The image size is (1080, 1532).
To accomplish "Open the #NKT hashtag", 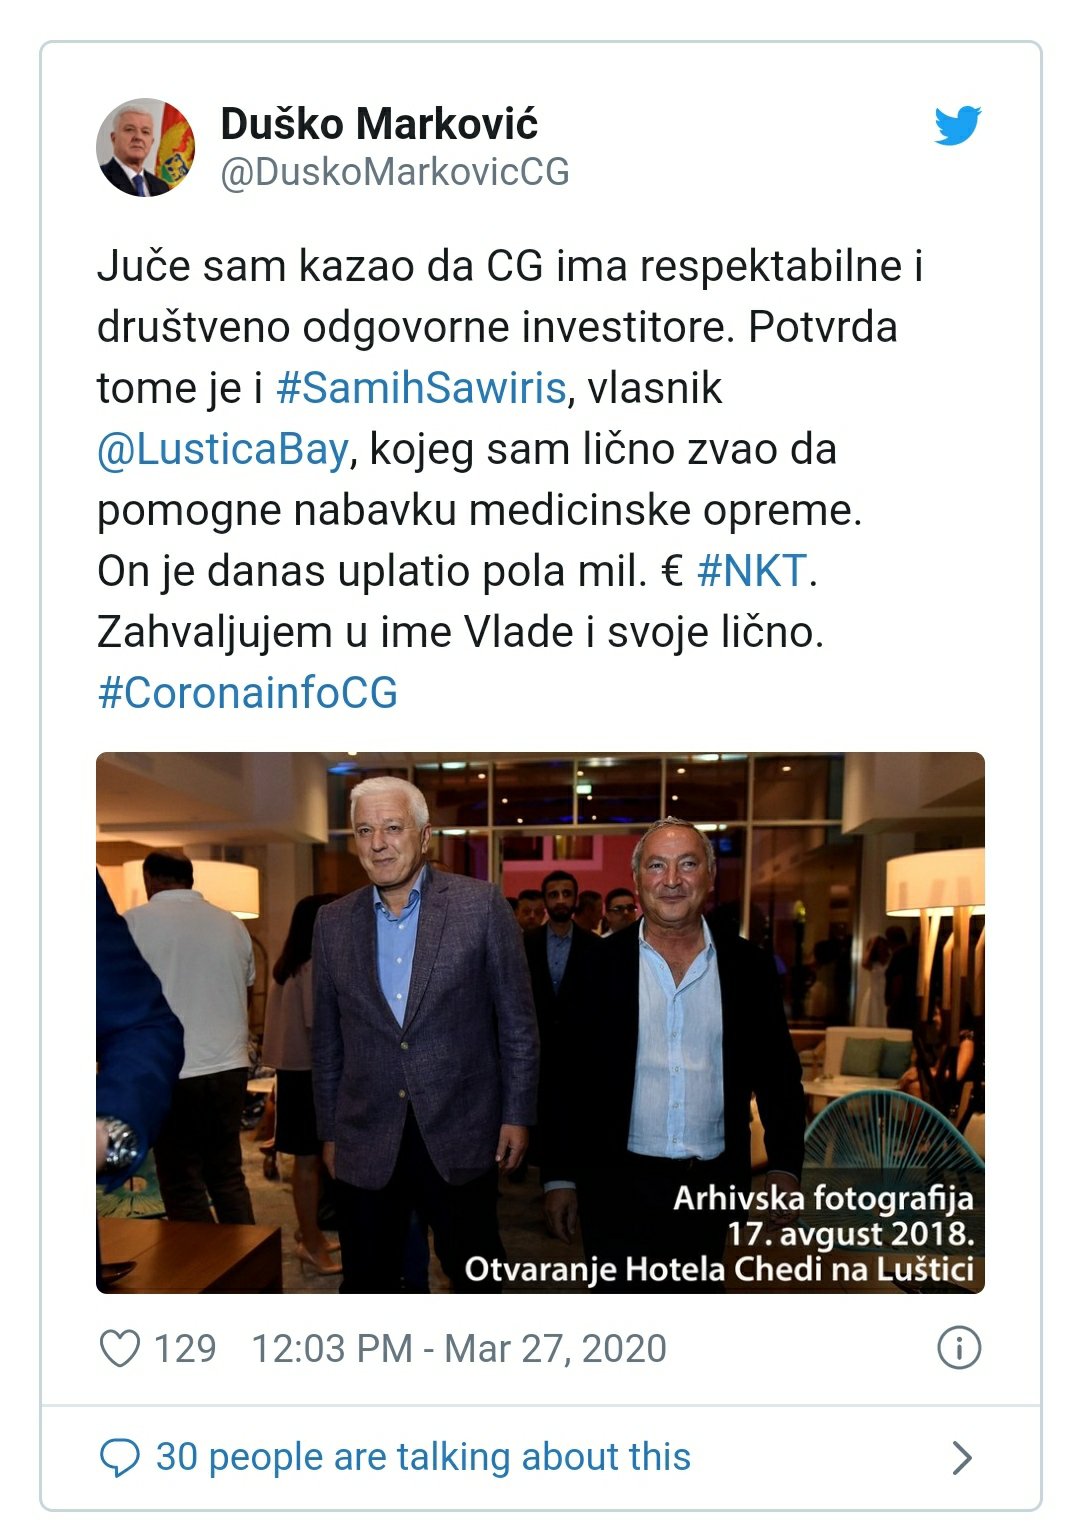I will 751,571.
